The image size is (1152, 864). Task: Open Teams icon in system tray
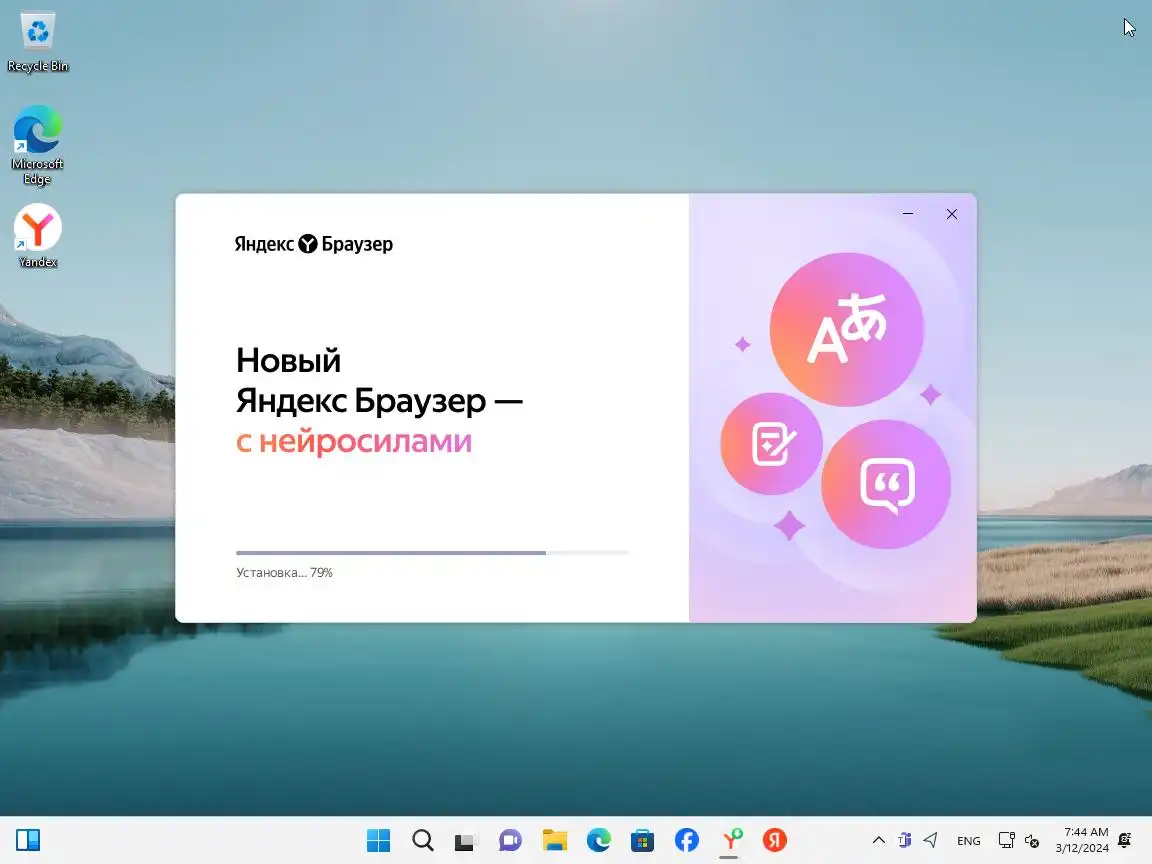904,840
